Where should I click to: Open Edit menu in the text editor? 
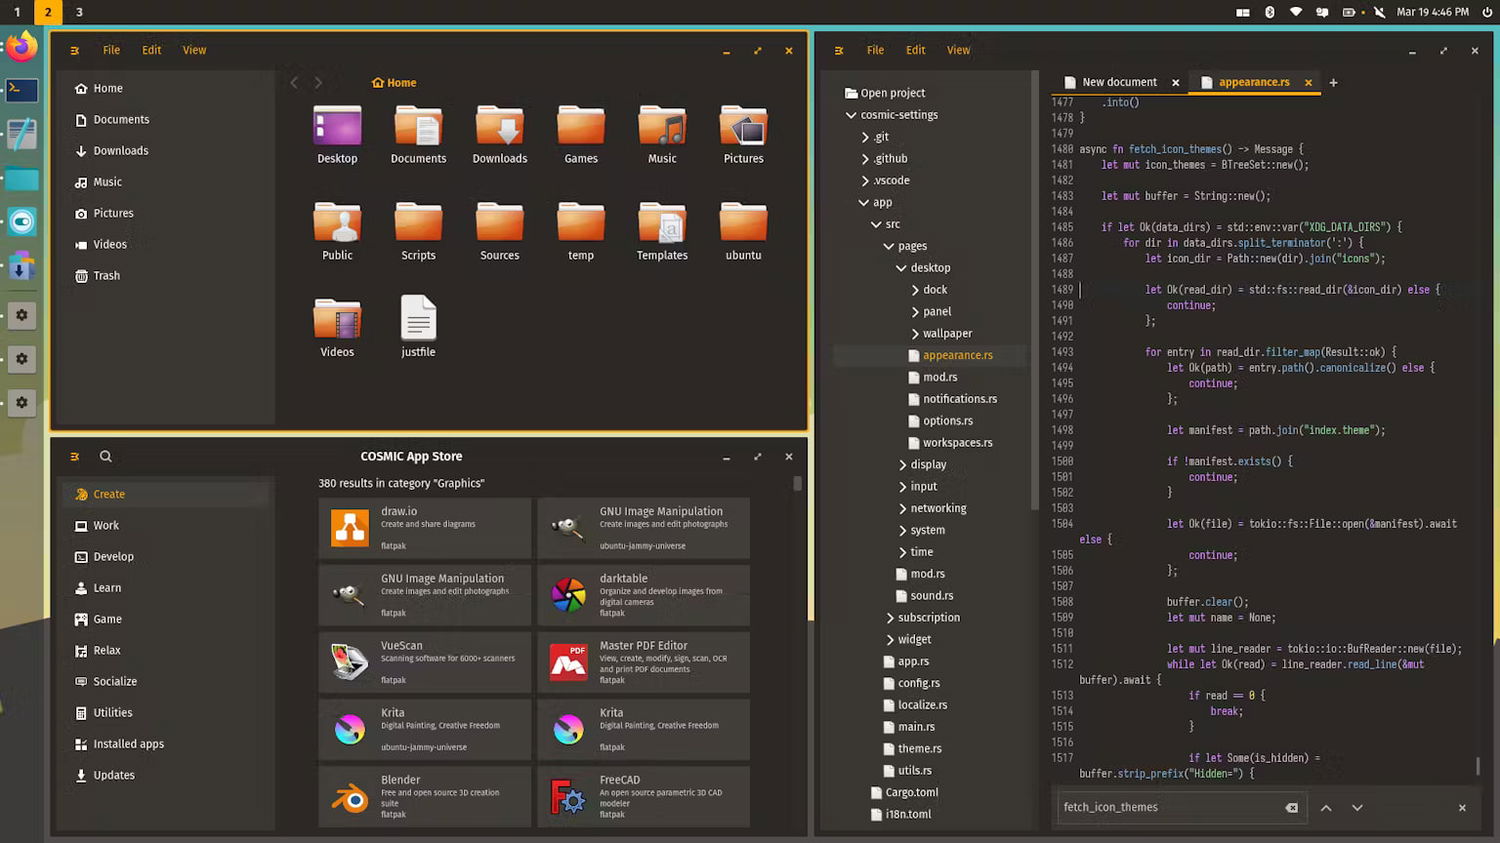915,50
